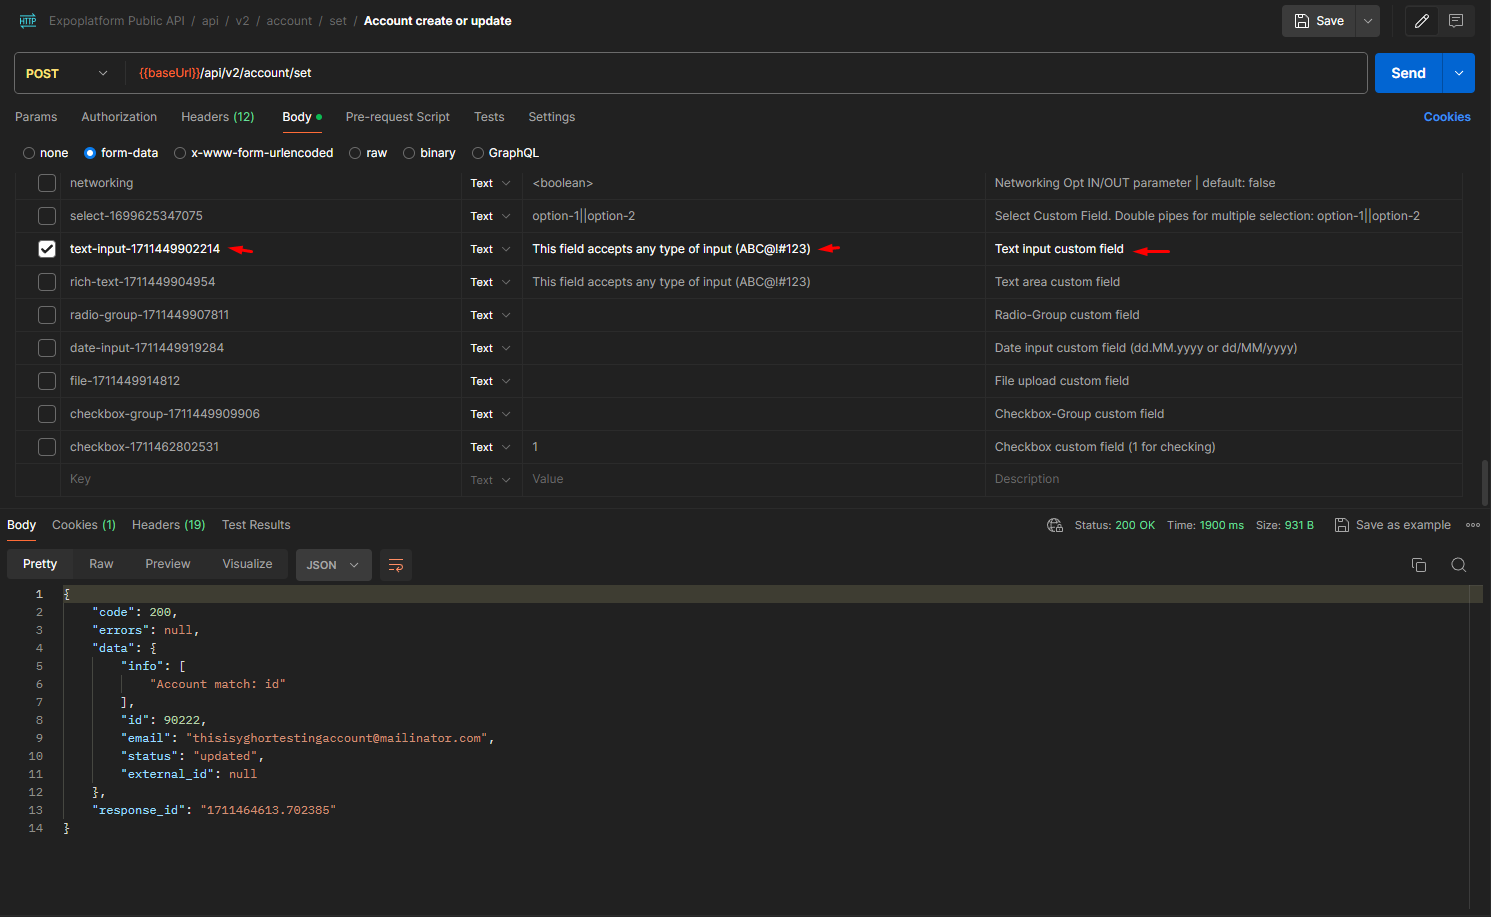Click the request URL input field
This screenshot has height=917, width=1491.
click(x=700, y=73)
